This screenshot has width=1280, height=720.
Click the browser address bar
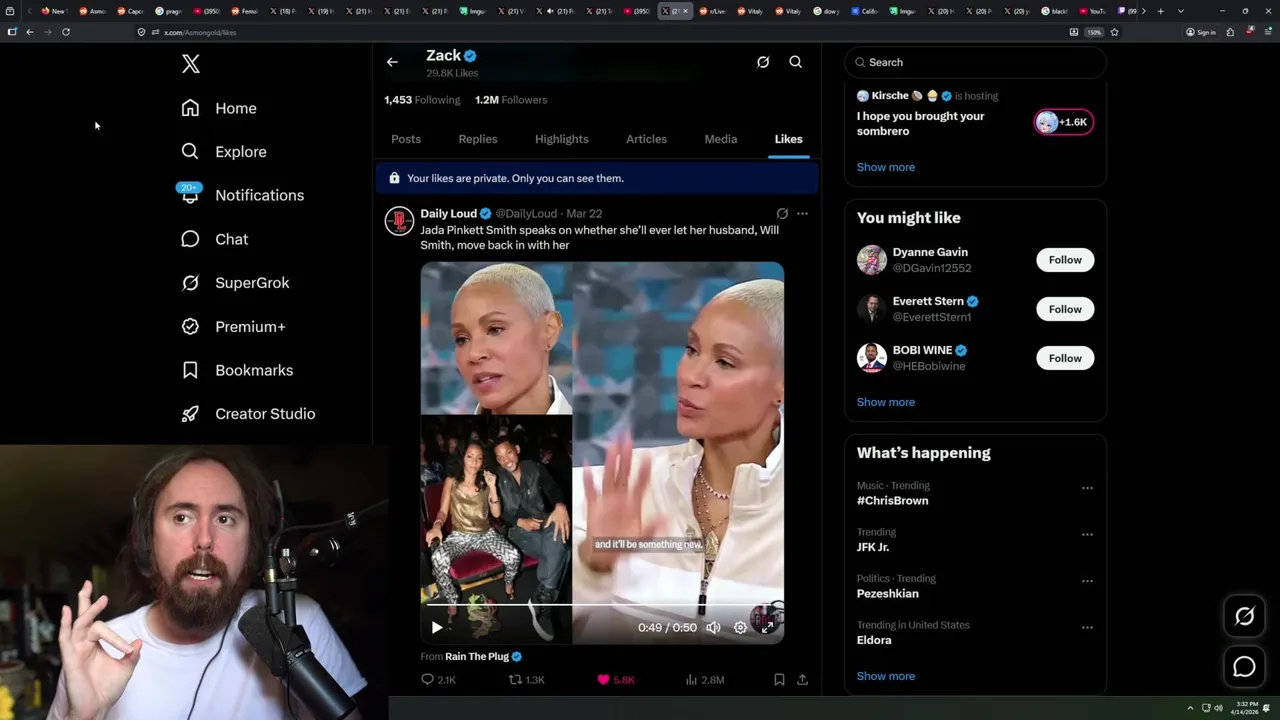point(600,32)
